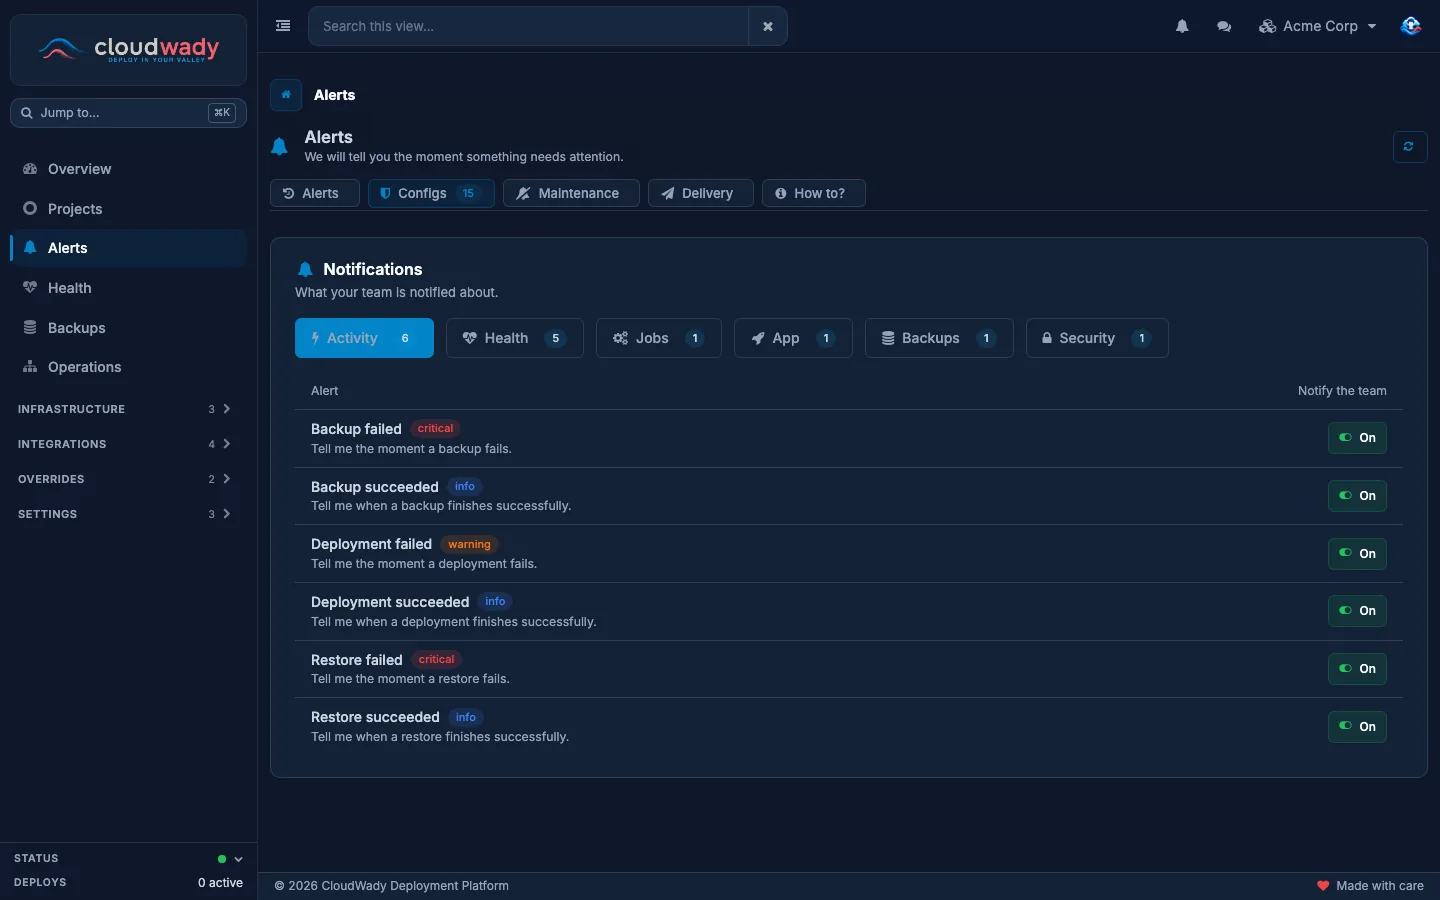The image size is (1440, 900).
Task: Click the Alert column header
Action: 324,391
